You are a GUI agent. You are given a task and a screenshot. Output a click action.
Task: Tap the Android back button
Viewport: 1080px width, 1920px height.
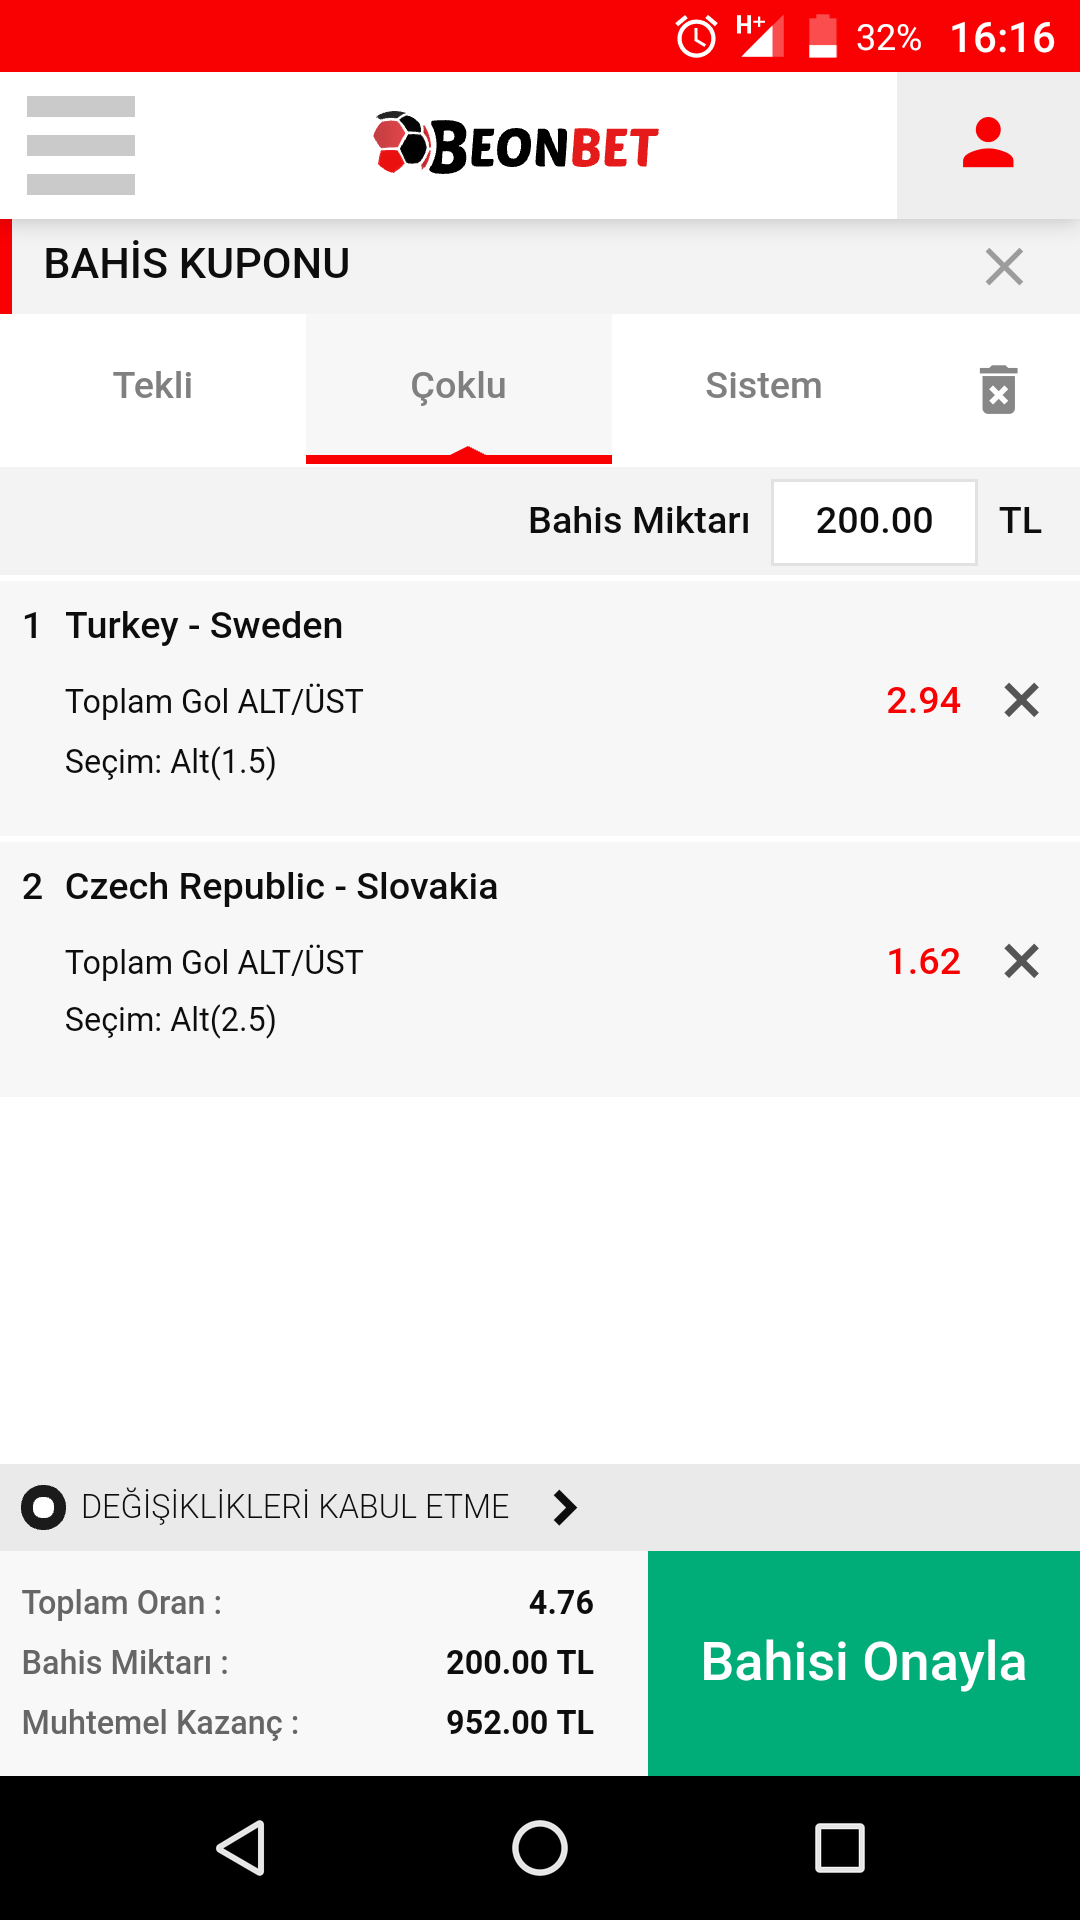click(x=241, y=1847)
